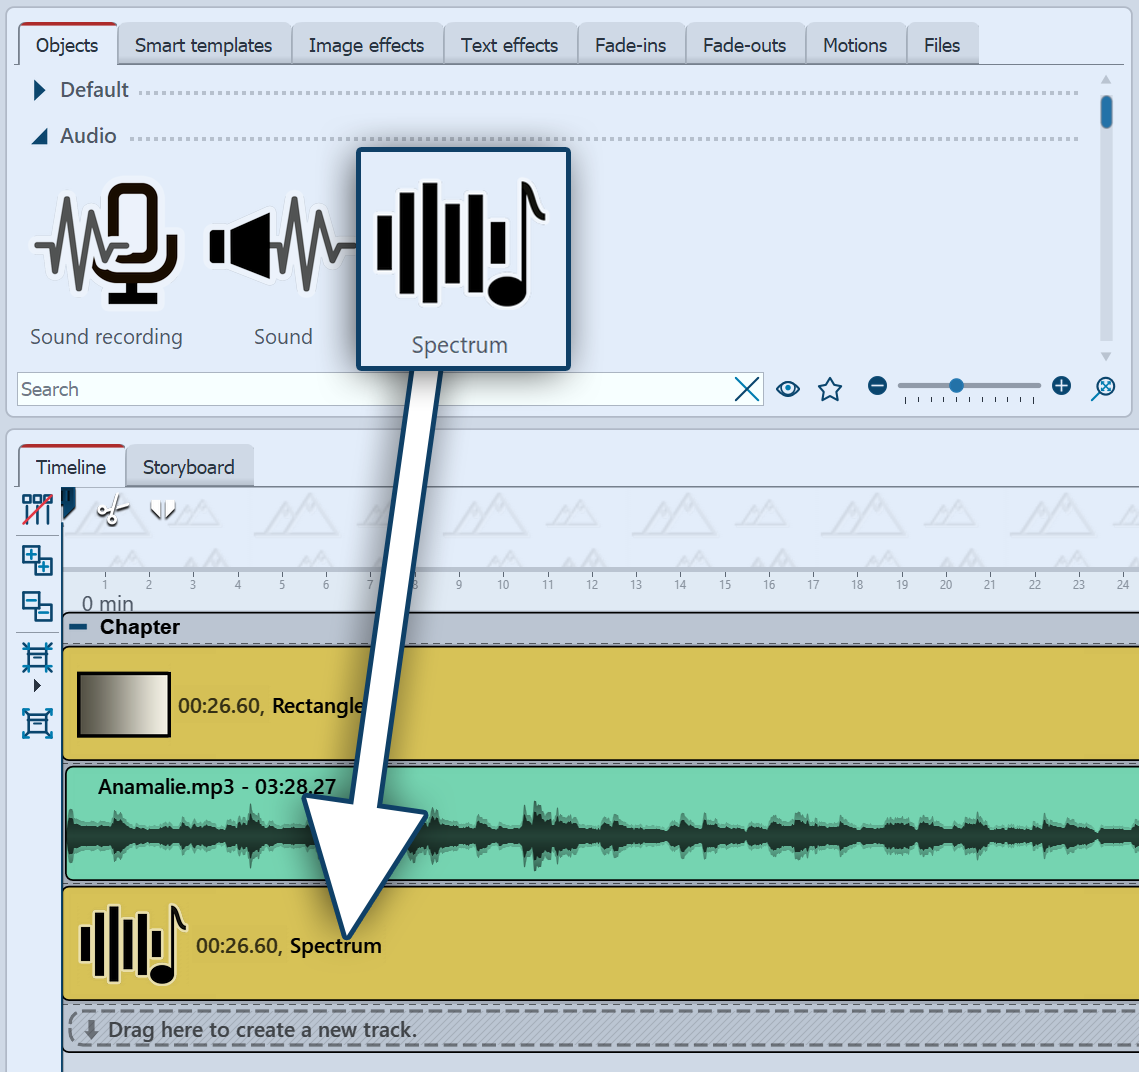Toggle the star favorites filter
Screen dimensions: 1139x1072
pyautogui.click(x=829, y=389)
